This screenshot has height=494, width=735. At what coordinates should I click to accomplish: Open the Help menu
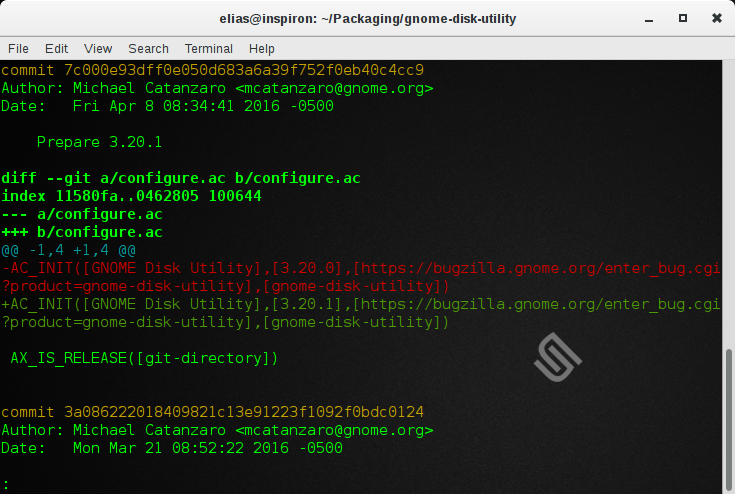point(261,48)
